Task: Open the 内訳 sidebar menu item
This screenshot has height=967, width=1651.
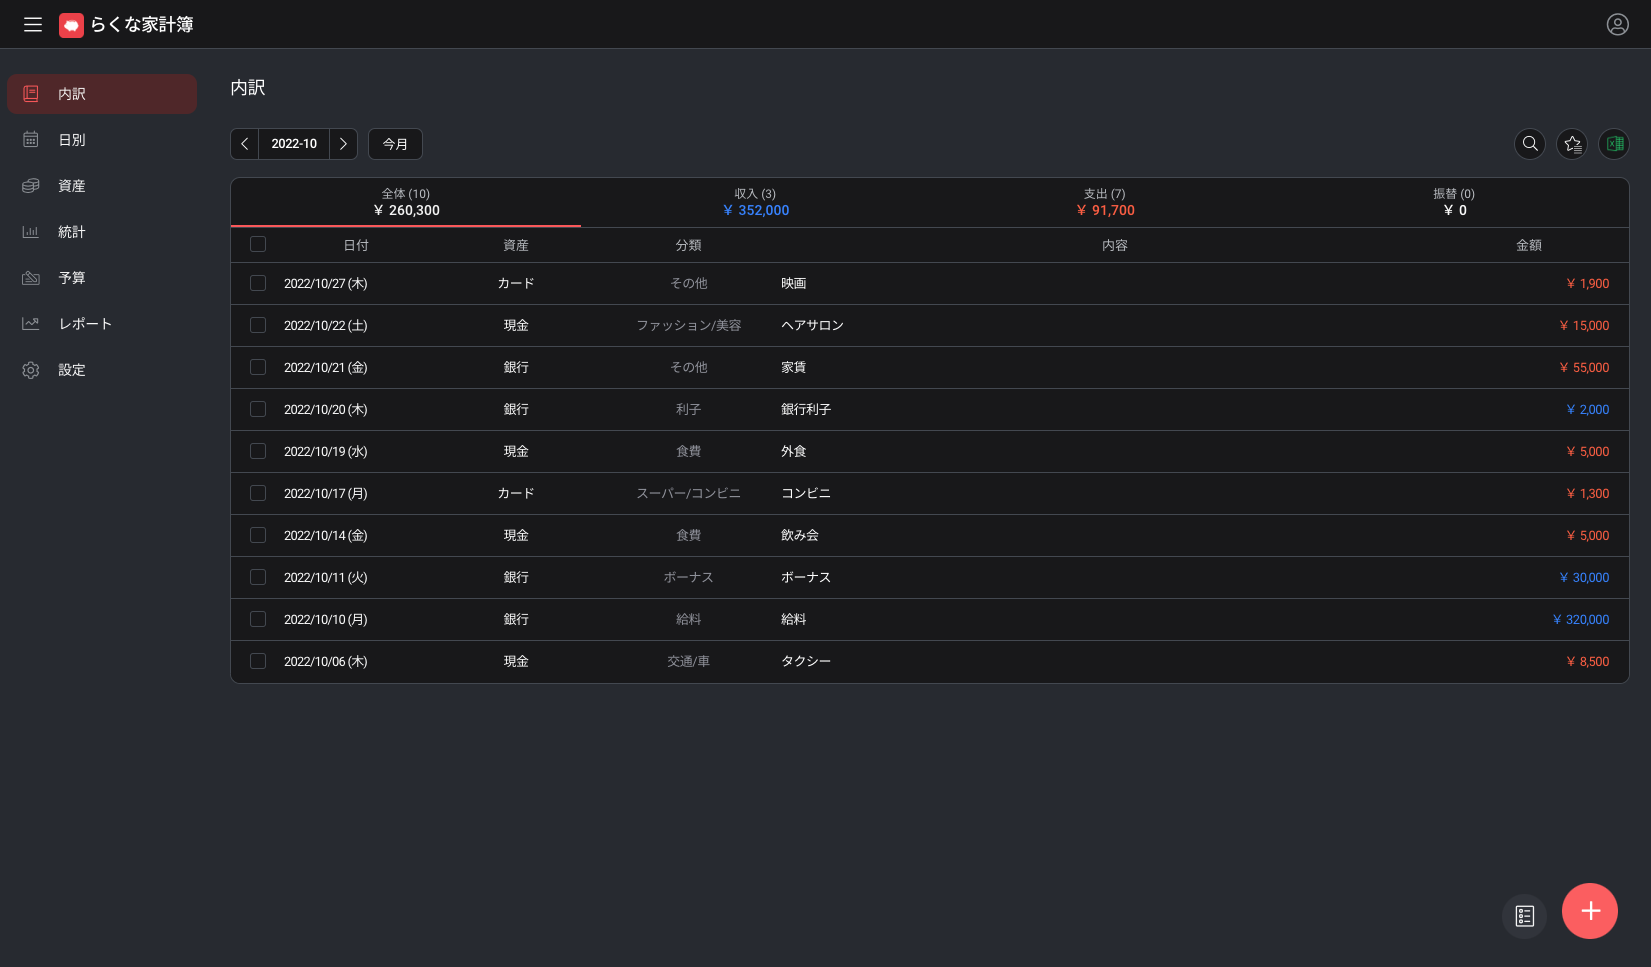Action: pos(102,93)
